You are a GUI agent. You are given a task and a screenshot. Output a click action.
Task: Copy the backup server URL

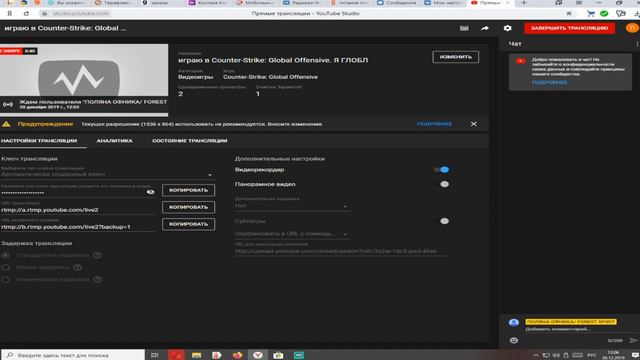[x=188, y=224]
